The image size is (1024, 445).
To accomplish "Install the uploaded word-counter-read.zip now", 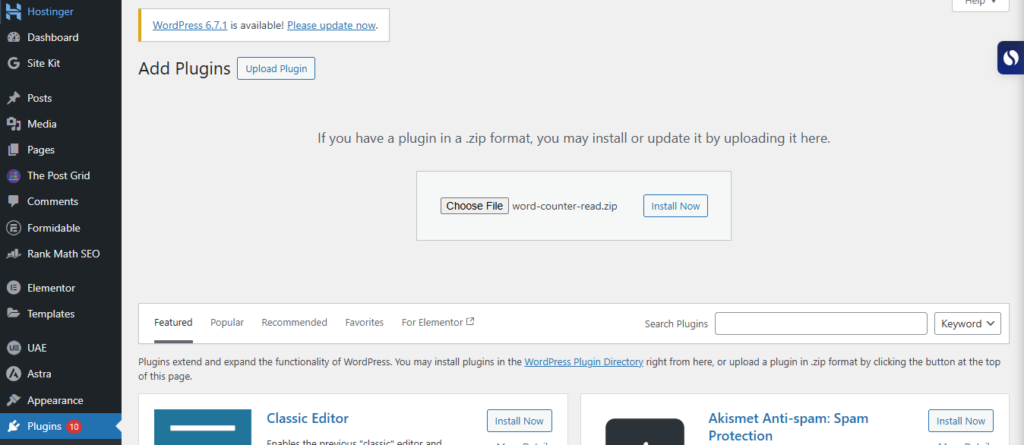I will click(x=675, y=206).
